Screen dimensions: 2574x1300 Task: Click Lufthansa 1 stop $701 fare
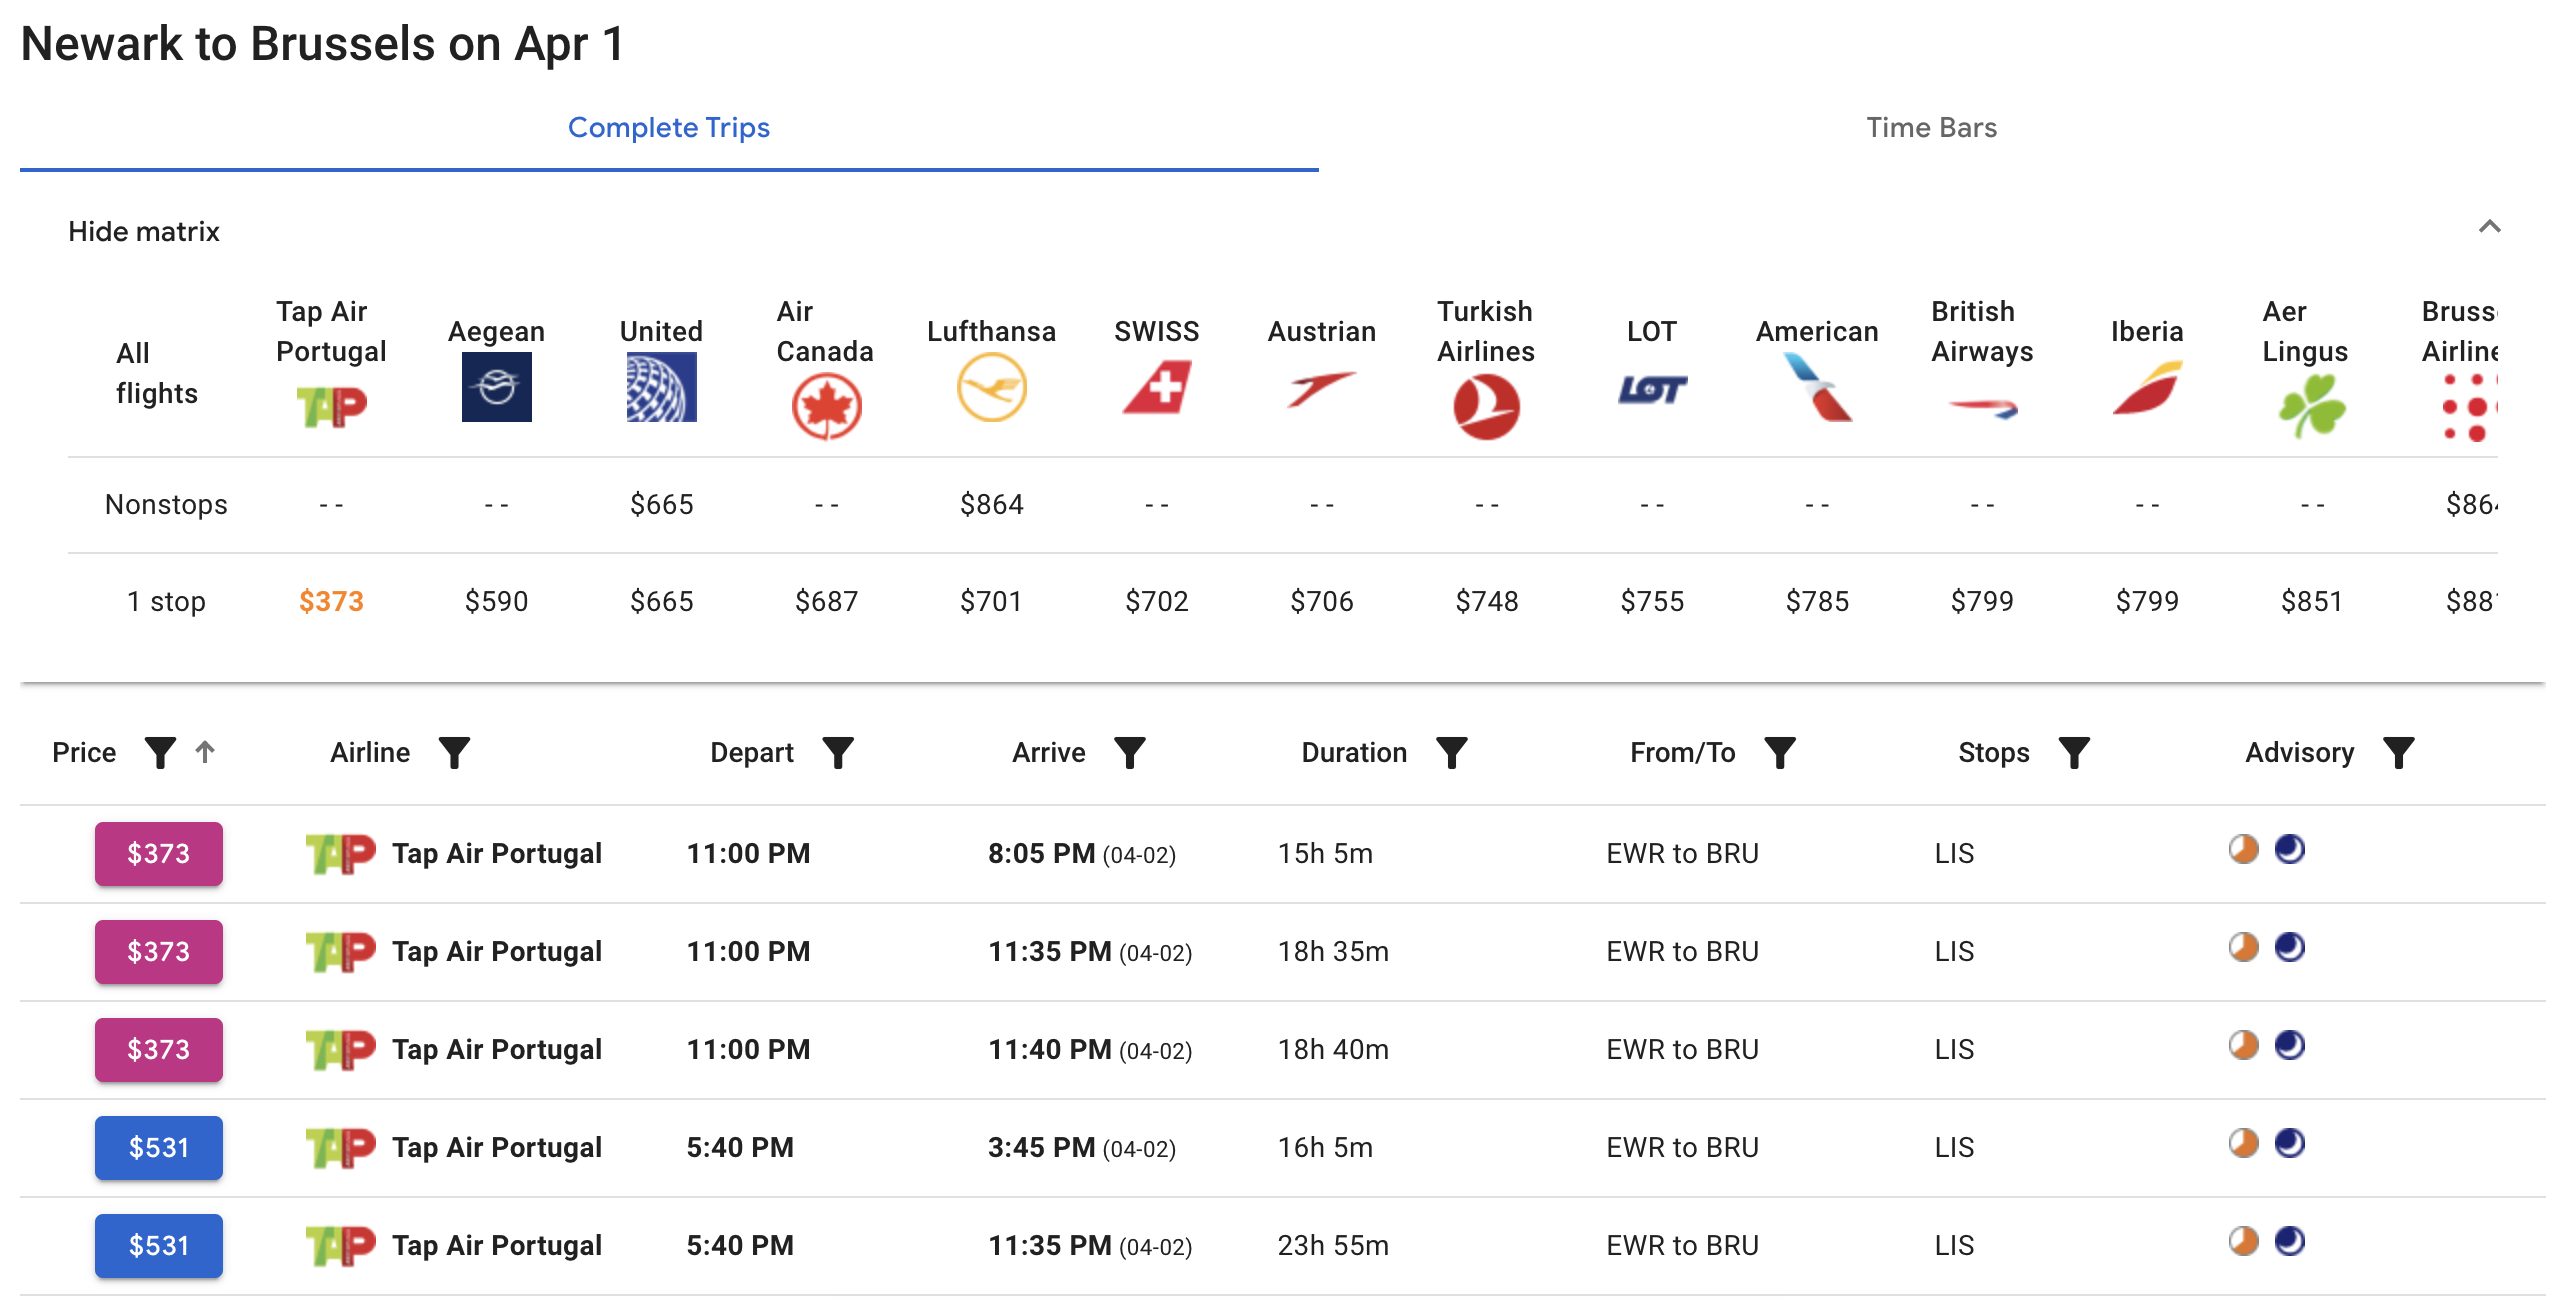991,601
